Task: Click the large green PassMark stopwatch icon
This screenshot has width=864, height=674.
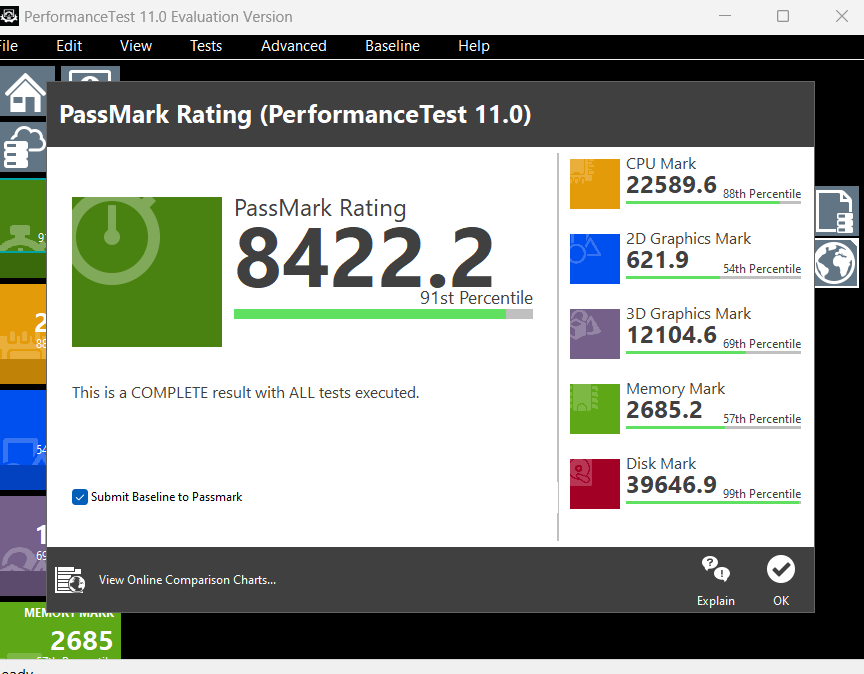Action: click(147, 272)
